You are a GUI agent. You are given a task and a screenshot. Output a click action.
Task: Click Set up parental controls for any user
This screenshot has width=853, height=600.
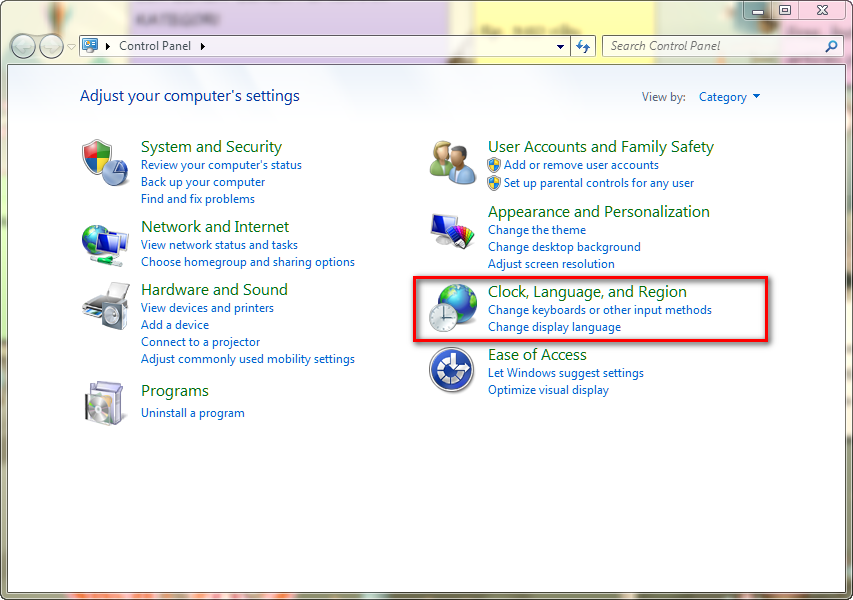(x=598, y=183)
